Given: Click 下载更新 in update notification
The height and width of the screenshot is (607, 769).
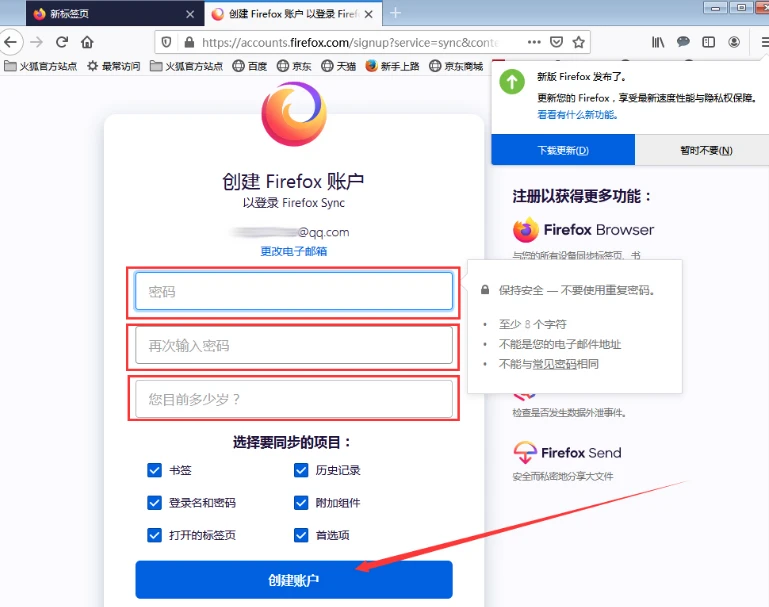Looking at the screenshot, I should (563, 150).
